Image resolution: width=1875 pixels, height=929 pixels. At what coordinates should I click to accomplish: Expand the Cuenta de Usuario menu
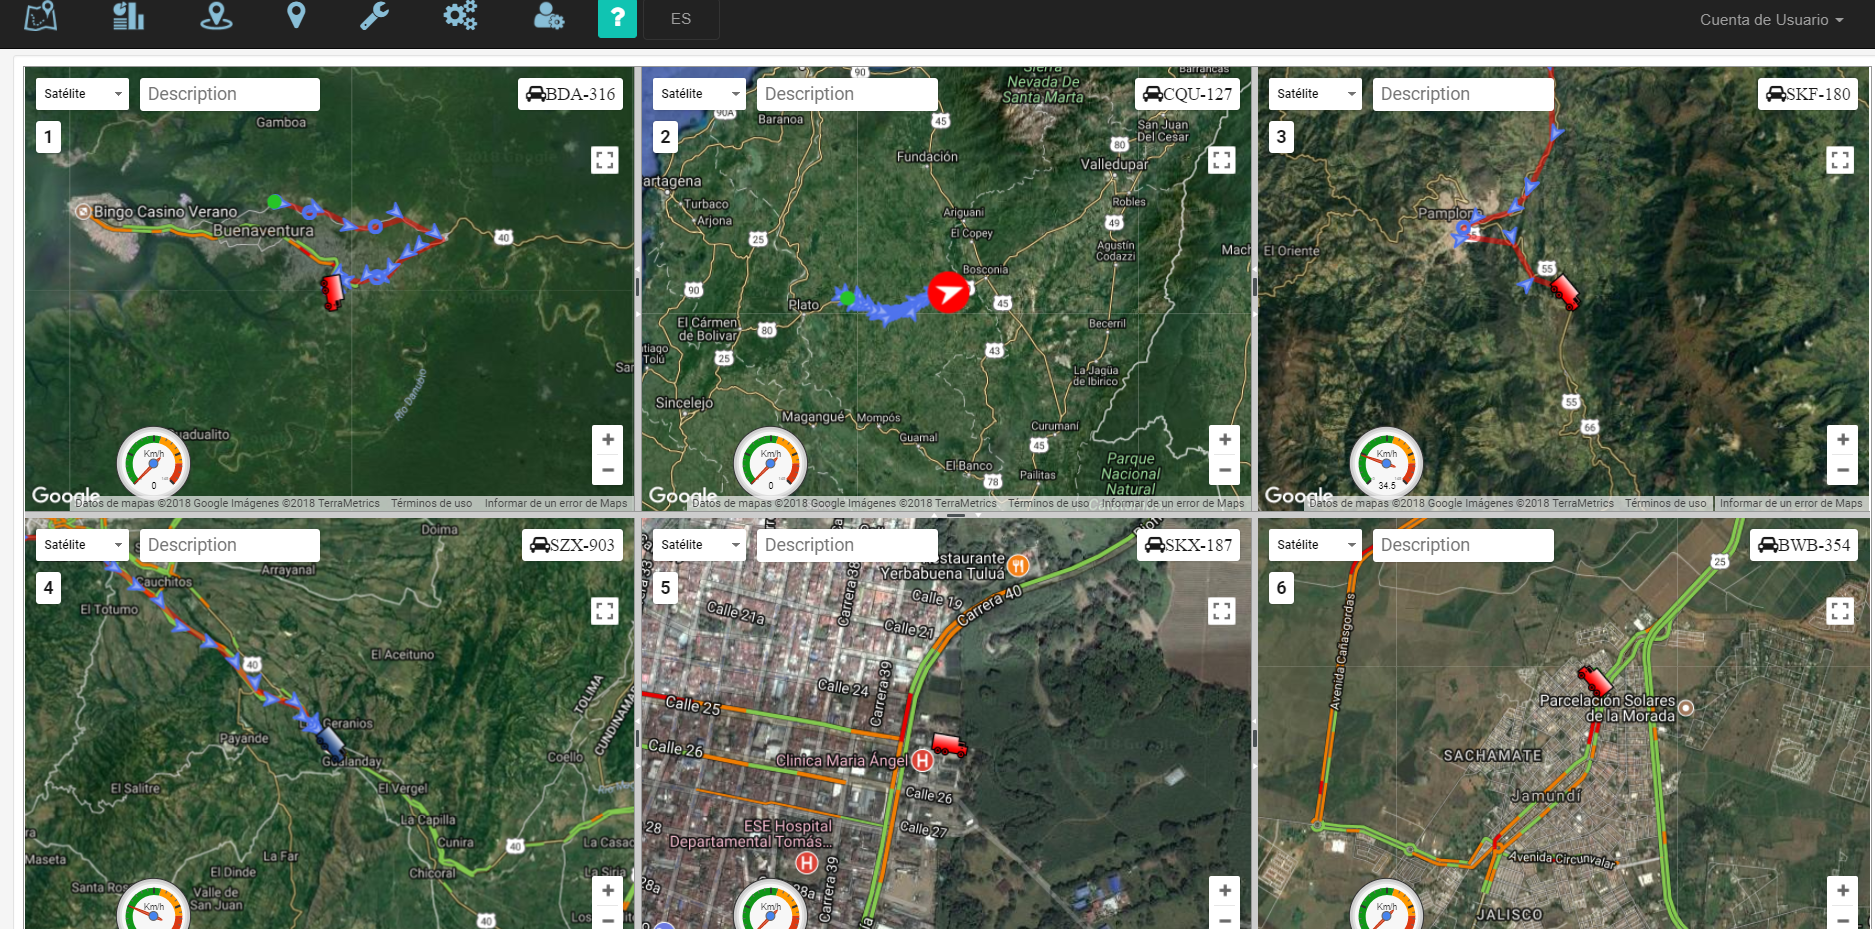pos(1771,20)
